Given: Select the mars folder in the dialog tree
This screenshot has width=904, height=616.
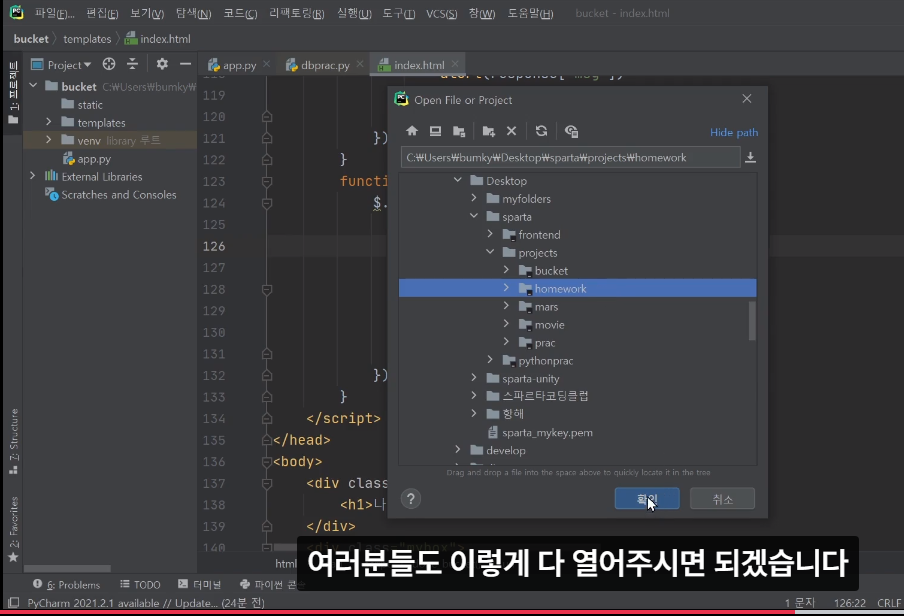Looking at the screenshot, I should tap(546, 307).
